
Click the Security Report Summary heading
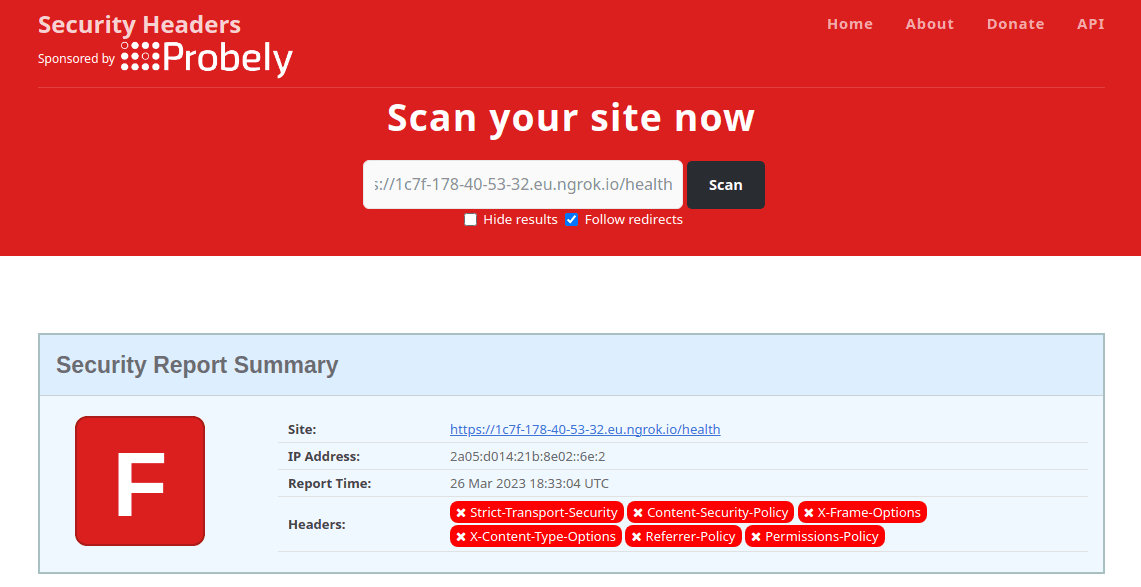pos(197,365)
